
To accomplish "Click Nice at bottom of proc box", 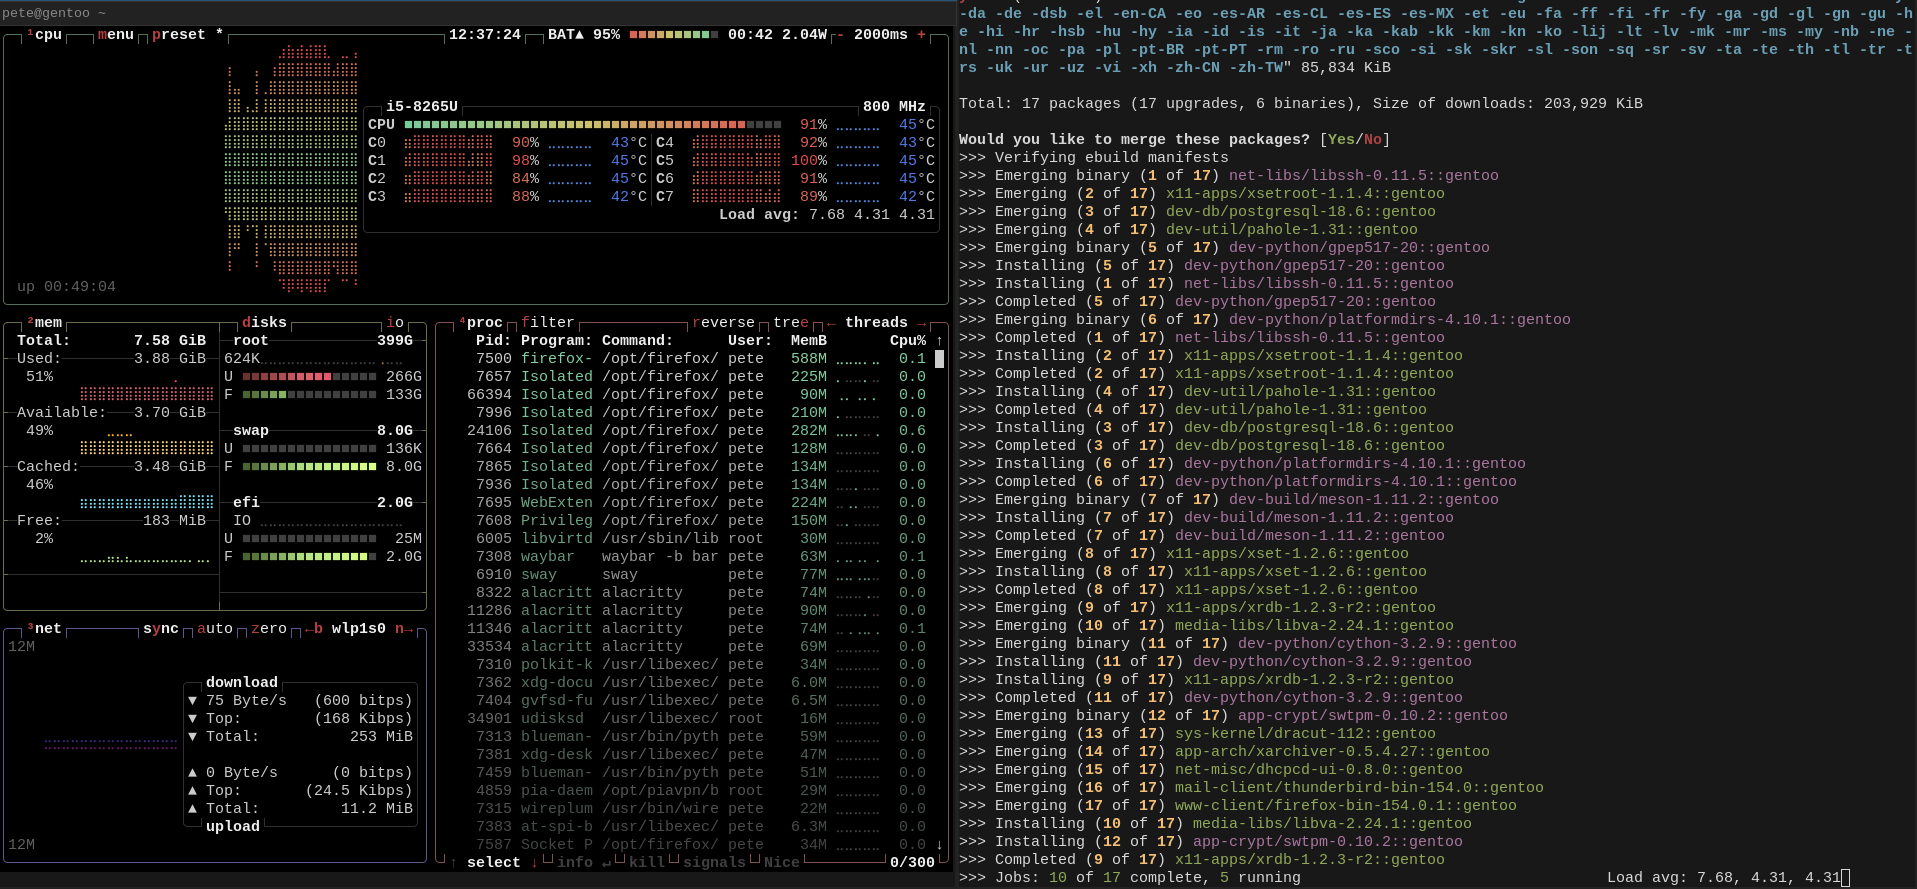I will 782,863.
